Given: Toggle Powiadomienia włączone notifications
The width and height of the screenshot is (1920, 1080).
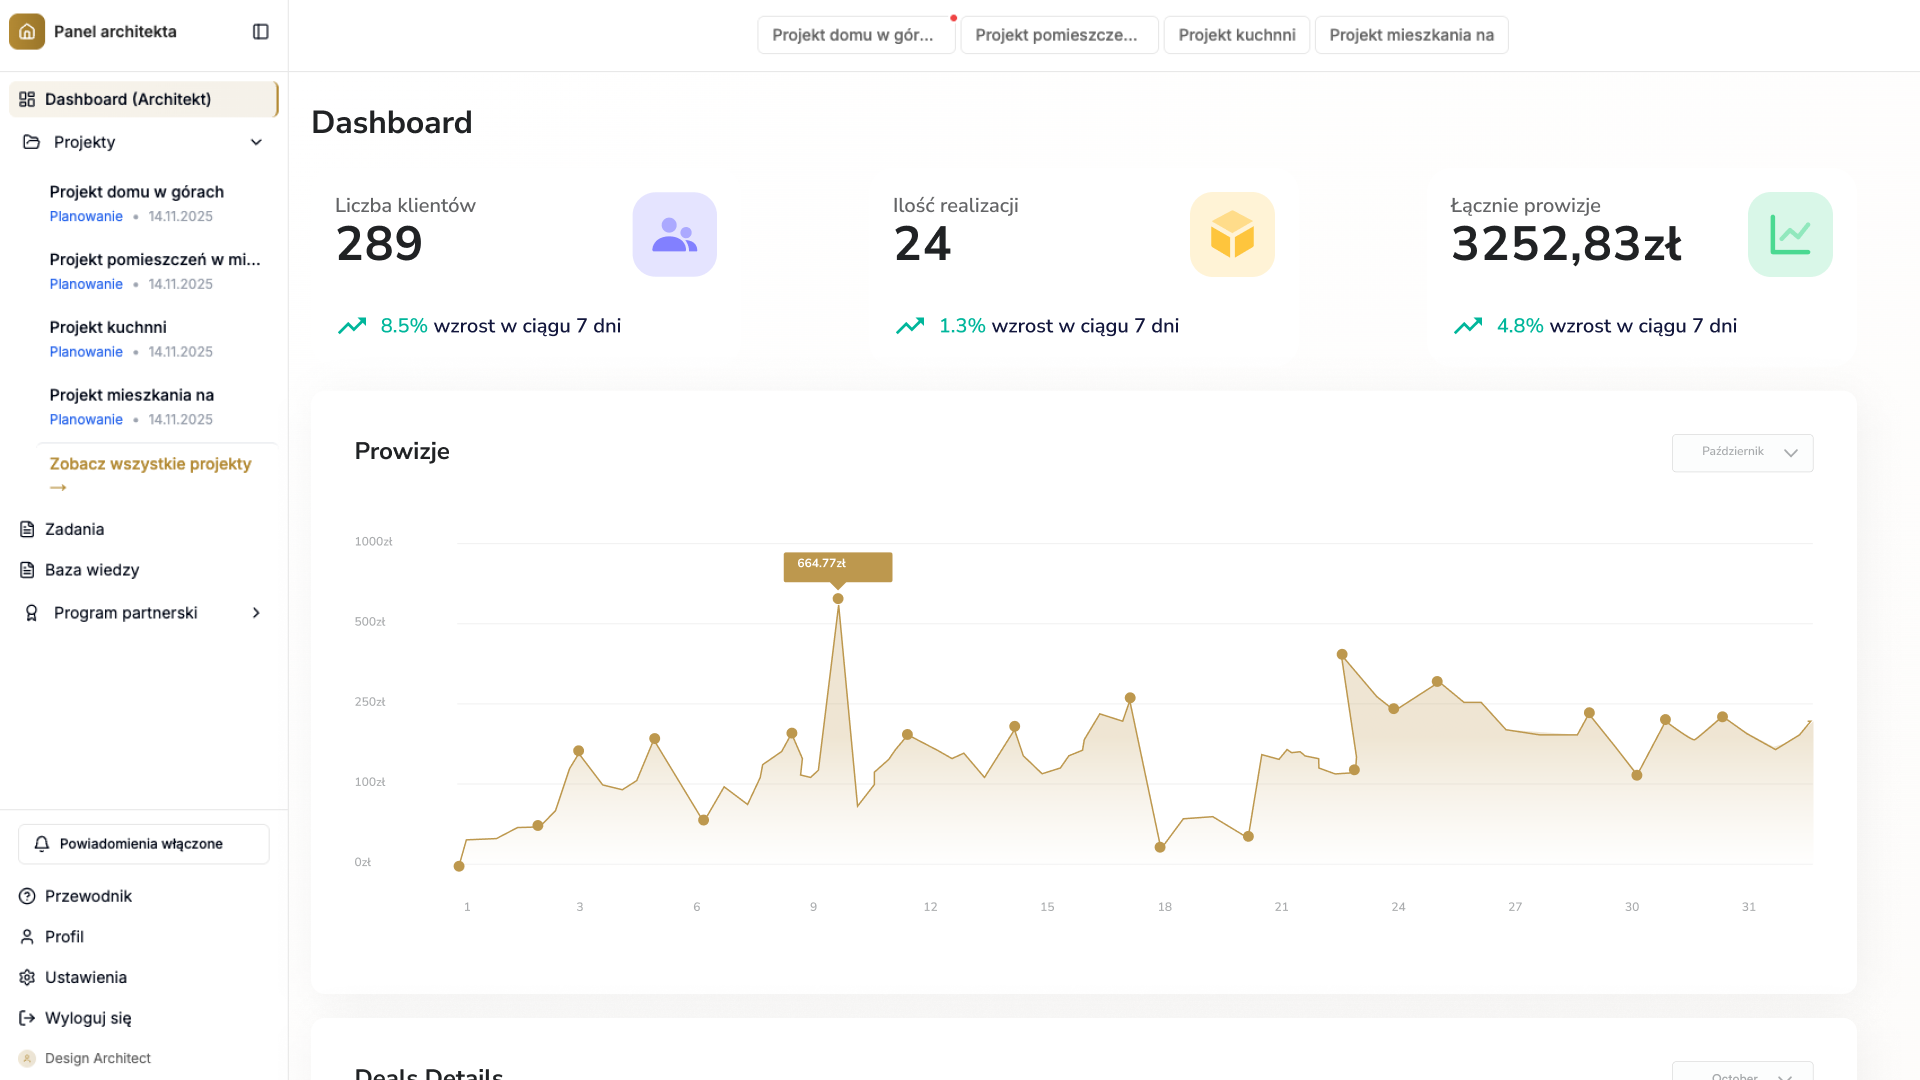Looking at the screenshot, I should pos(143,843).
